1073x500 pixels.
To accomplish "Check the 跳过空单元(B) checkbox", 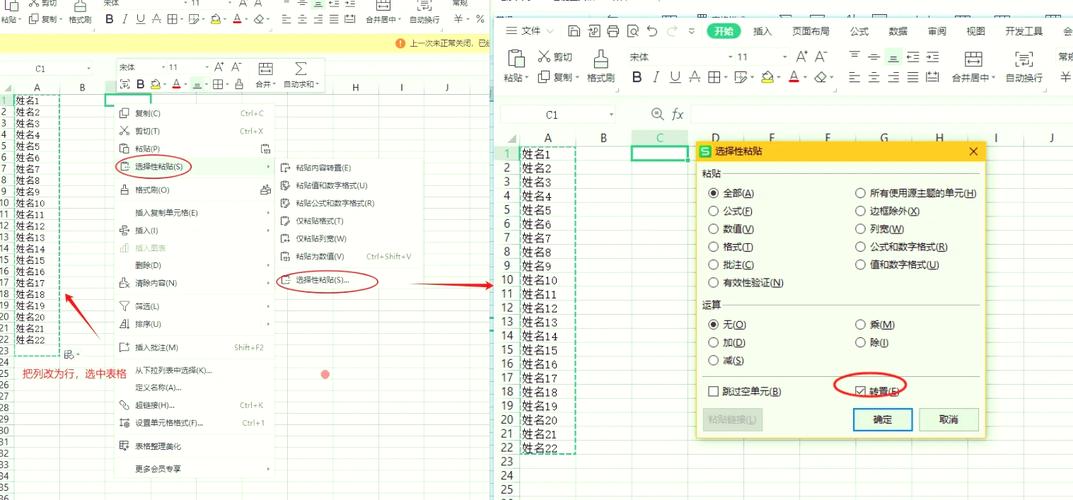I will coord(714,391).
